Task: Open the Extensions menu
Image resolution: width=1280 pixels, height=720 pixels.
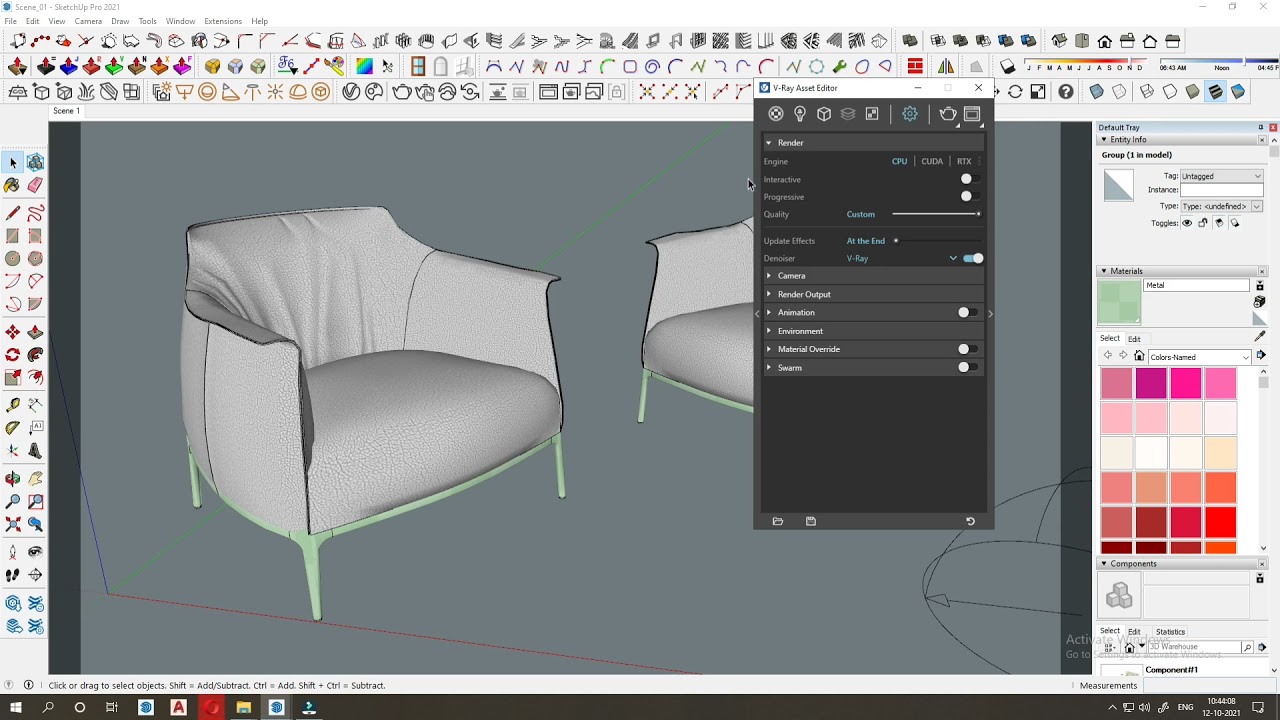Action: 222,21
